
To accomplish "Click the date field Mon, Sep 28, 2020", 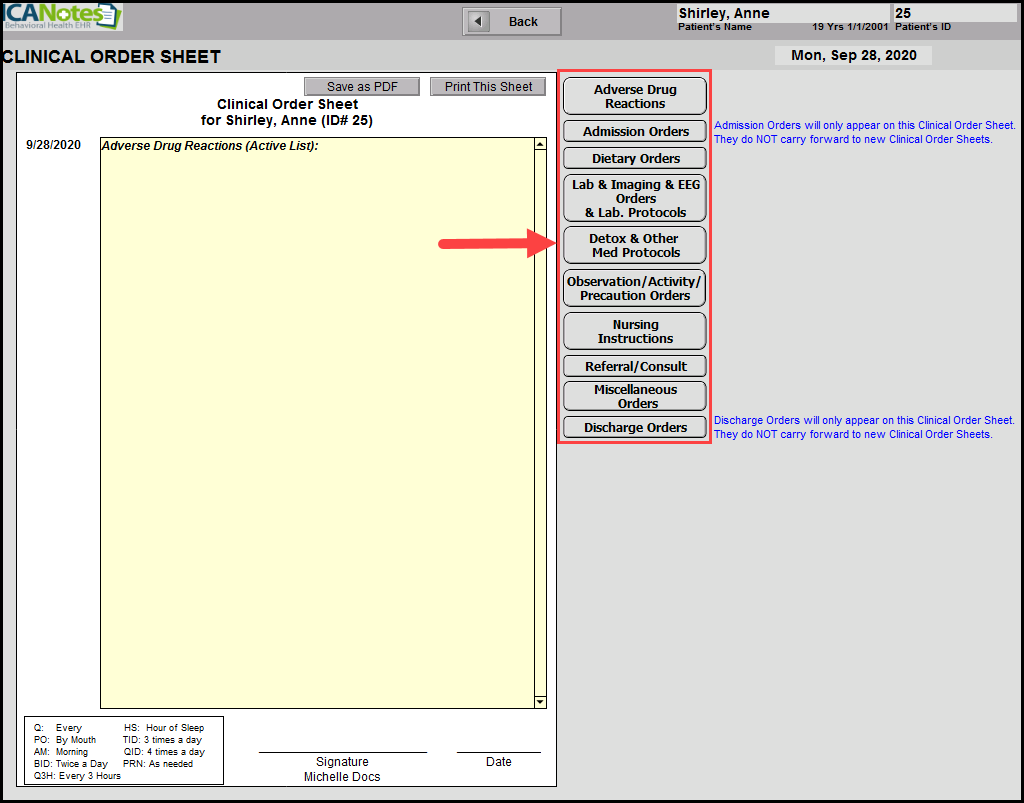I will pyautogui.click(x=852, y=55).
